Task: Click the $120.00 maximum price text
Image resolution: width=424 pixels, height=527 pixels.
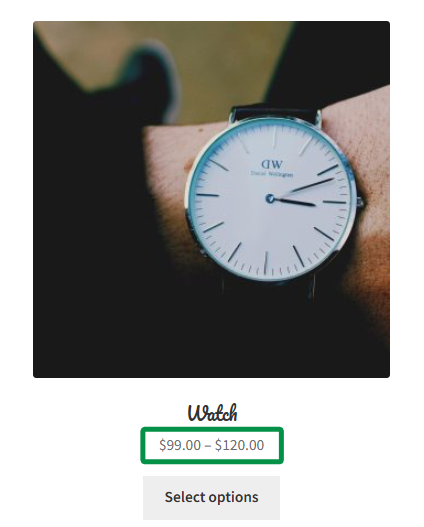Action: click(240, 445)
